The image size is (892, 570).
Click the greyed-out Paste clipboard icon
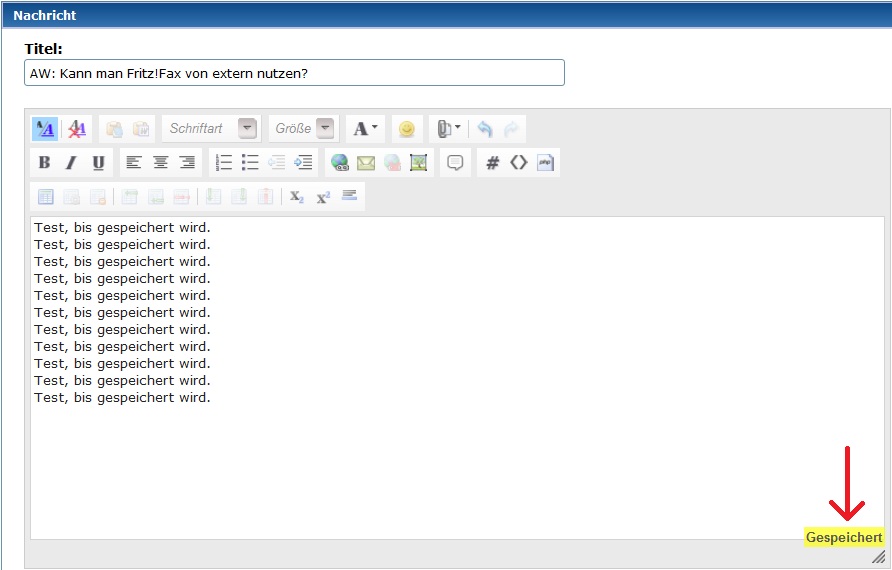(114, 129)
